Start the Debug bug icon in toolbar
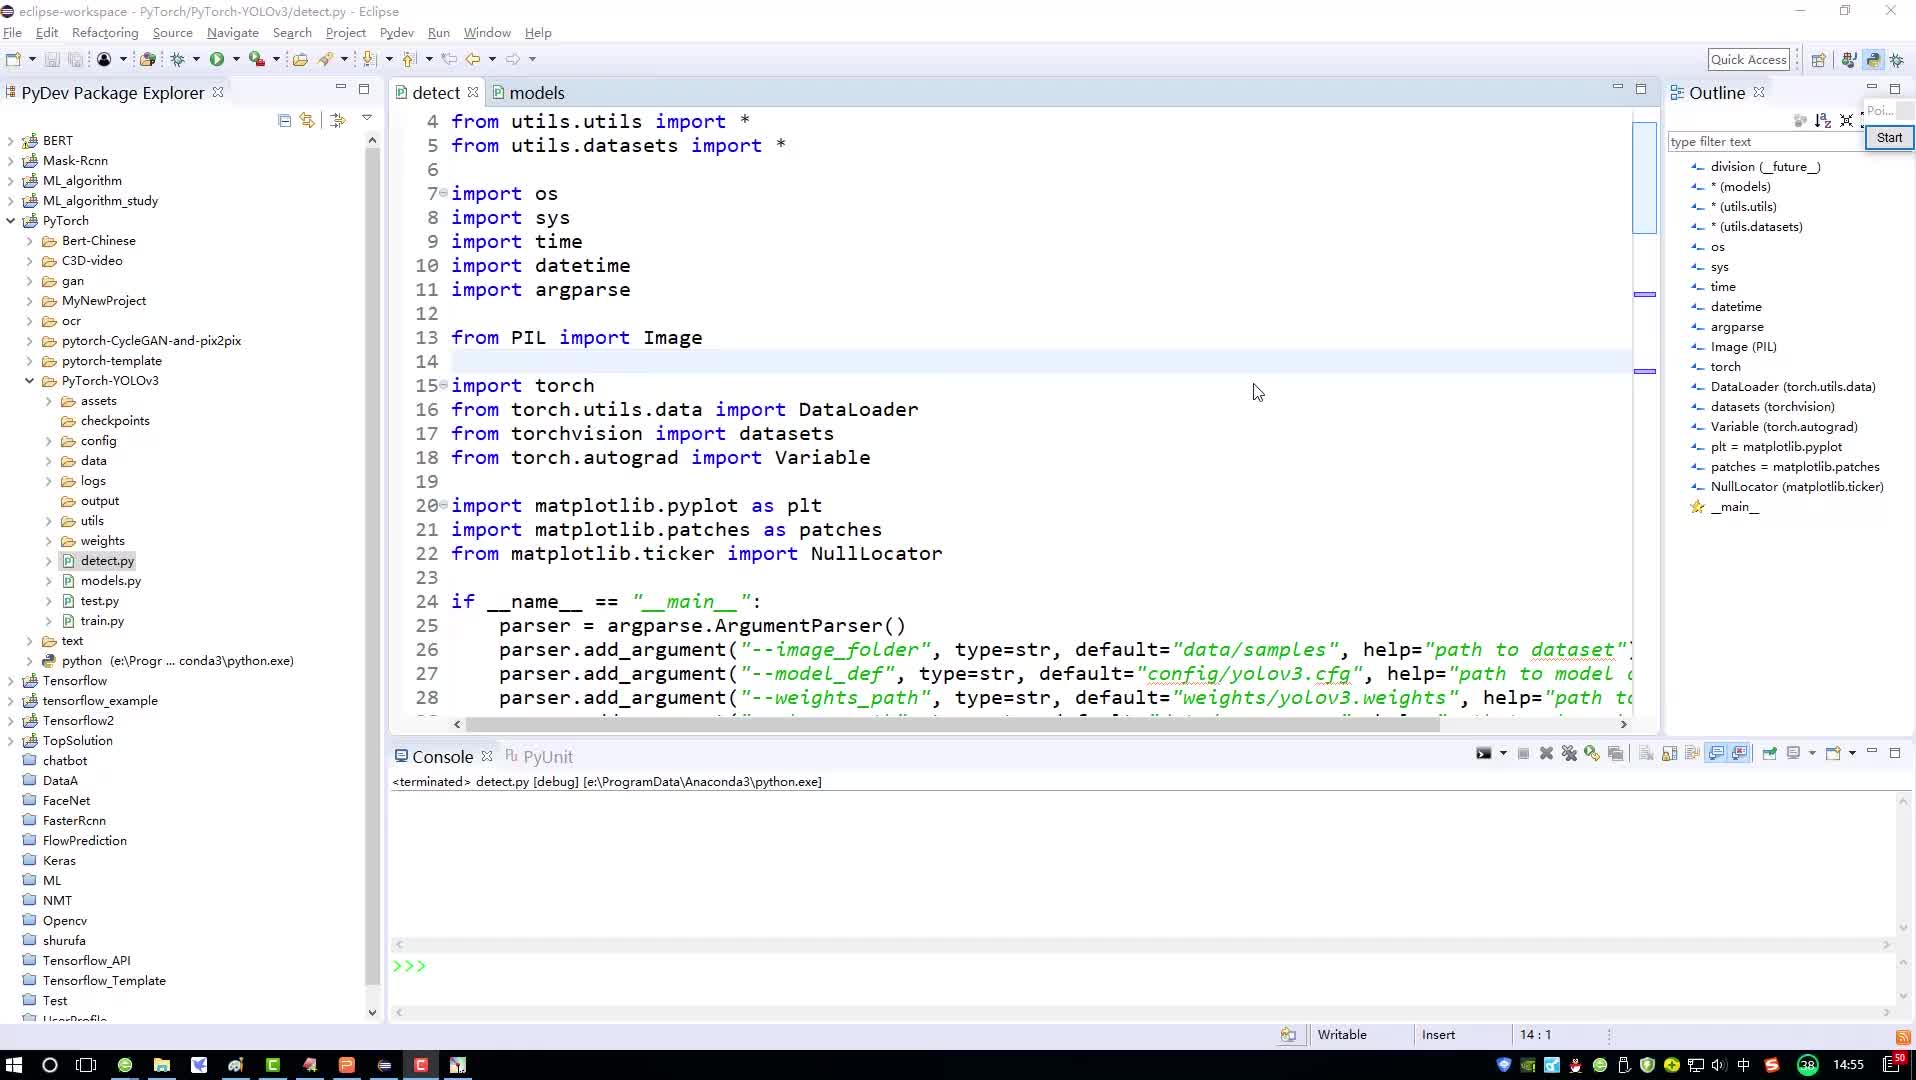Image resolution: width=1916 pixels, height=1080 pixels. click(x=177, y=59)
